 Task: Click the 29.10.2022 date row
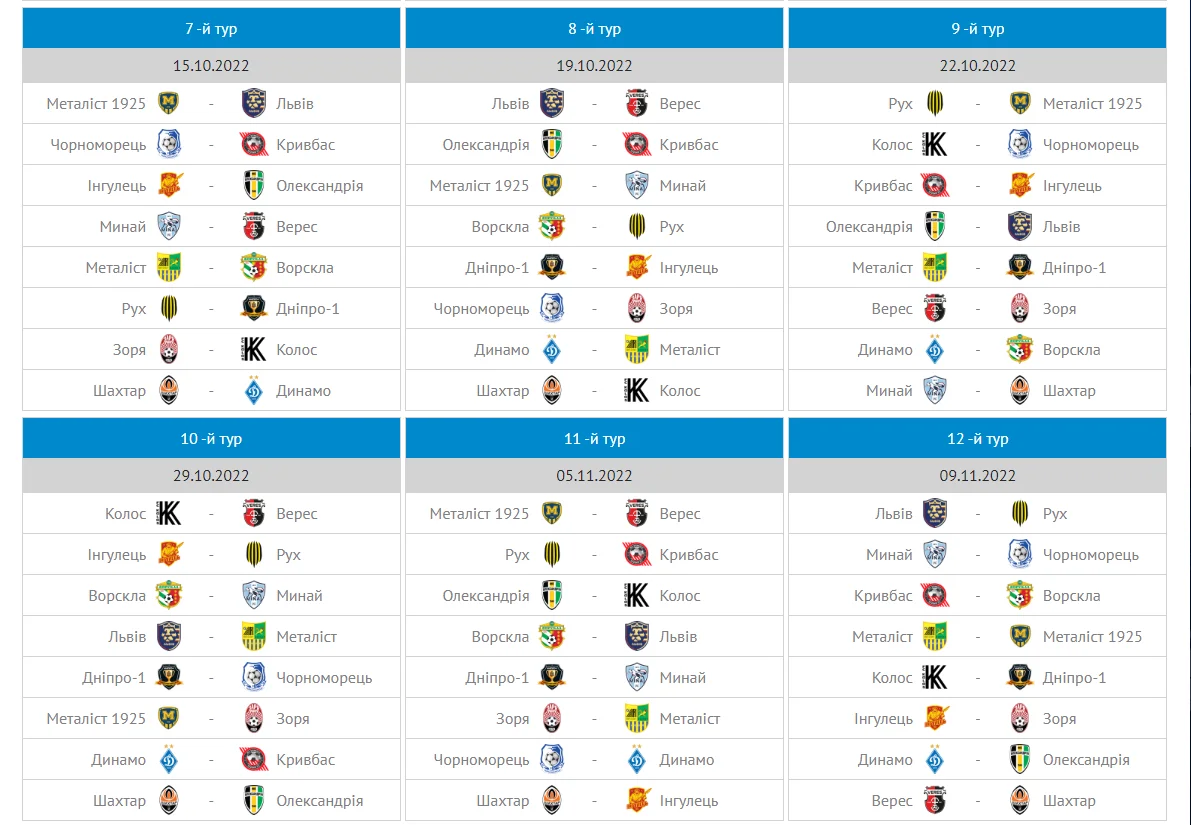coord(211,476)
